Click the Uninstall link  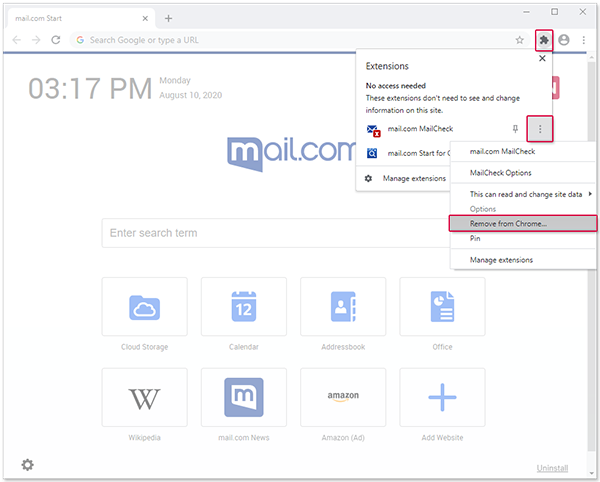[552, 468]
